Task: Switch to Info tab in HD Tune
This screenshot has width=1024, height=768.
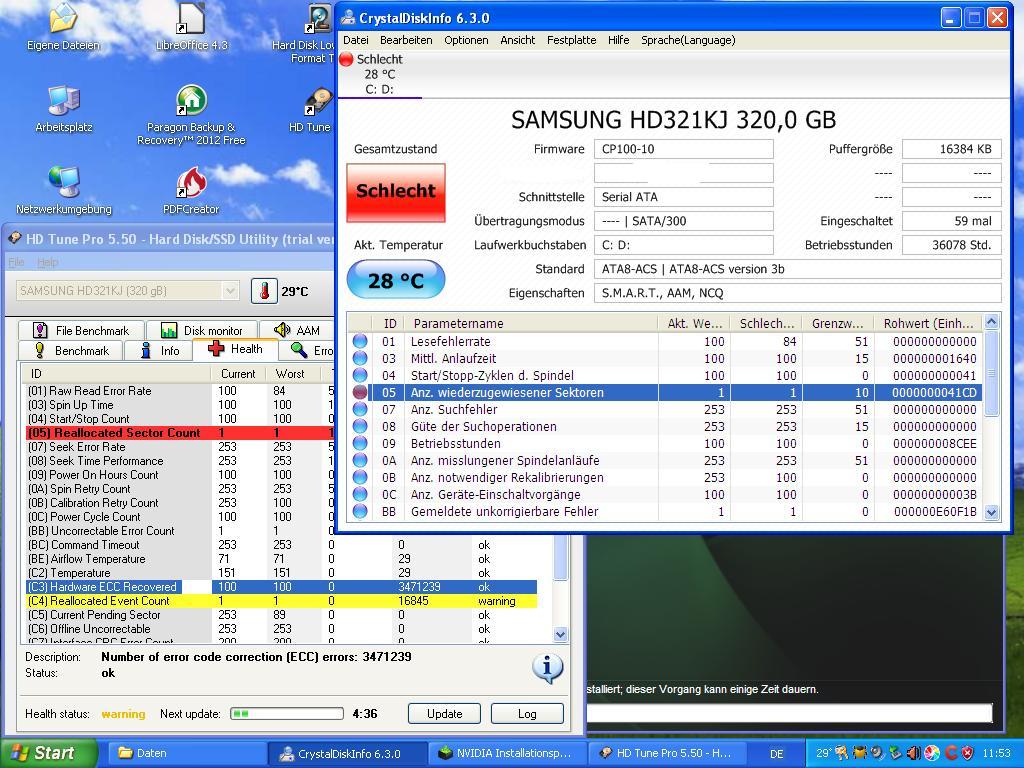Action: tap(159, 351)
